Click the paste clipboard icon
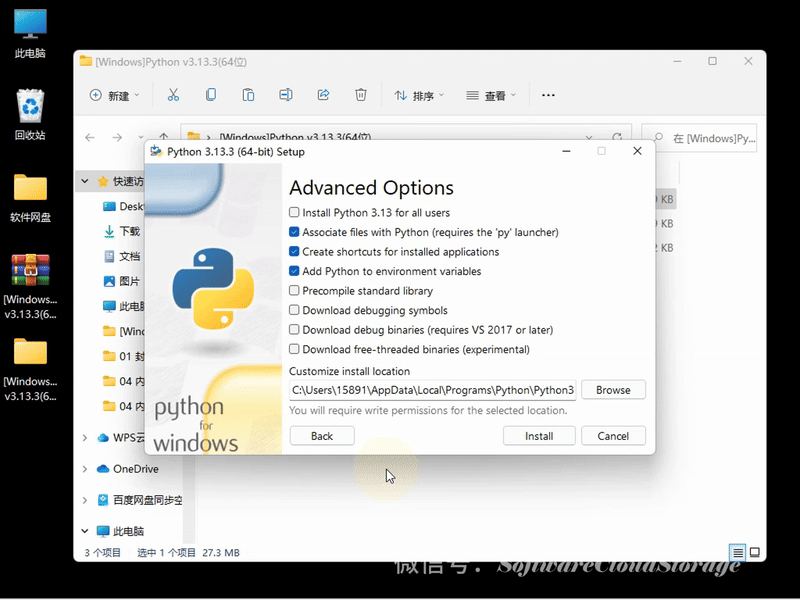The height and width of the screenshot is (600, 800). click(248, 95)
